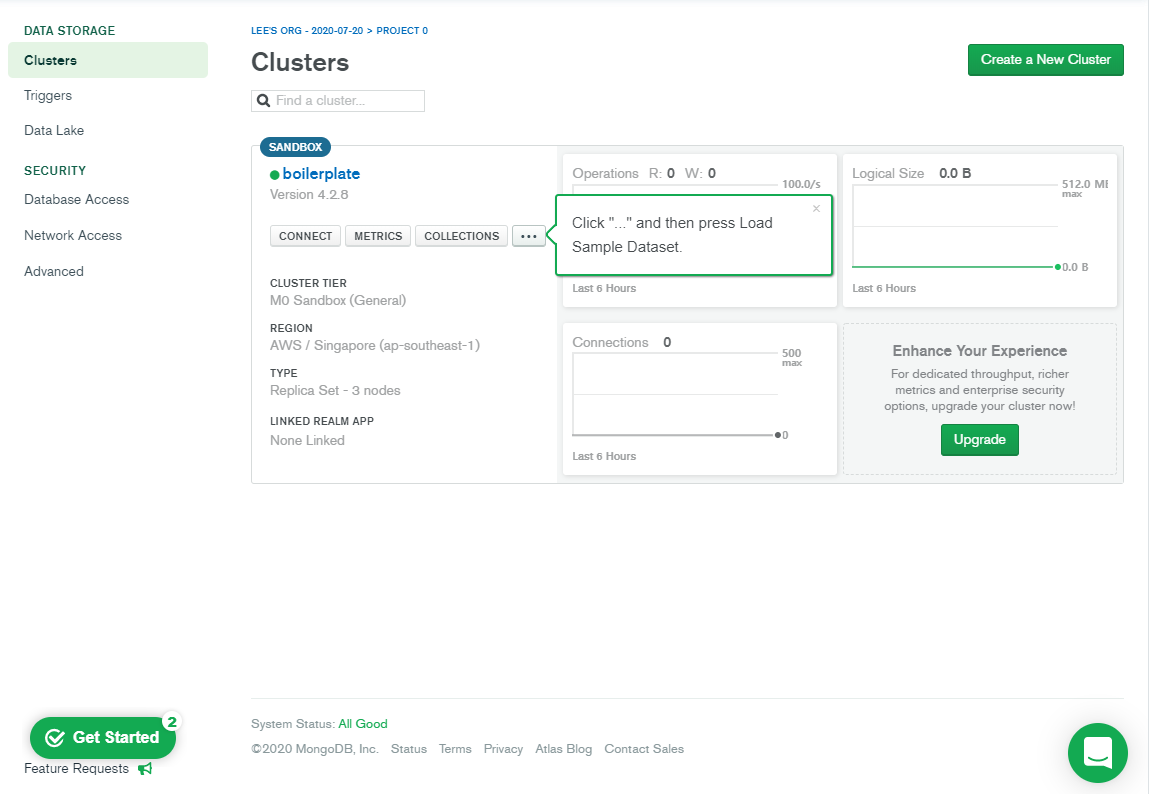This screenshot has width=1151, height=794.
Task: Click the Clusters page title
Action: (300, 62)
